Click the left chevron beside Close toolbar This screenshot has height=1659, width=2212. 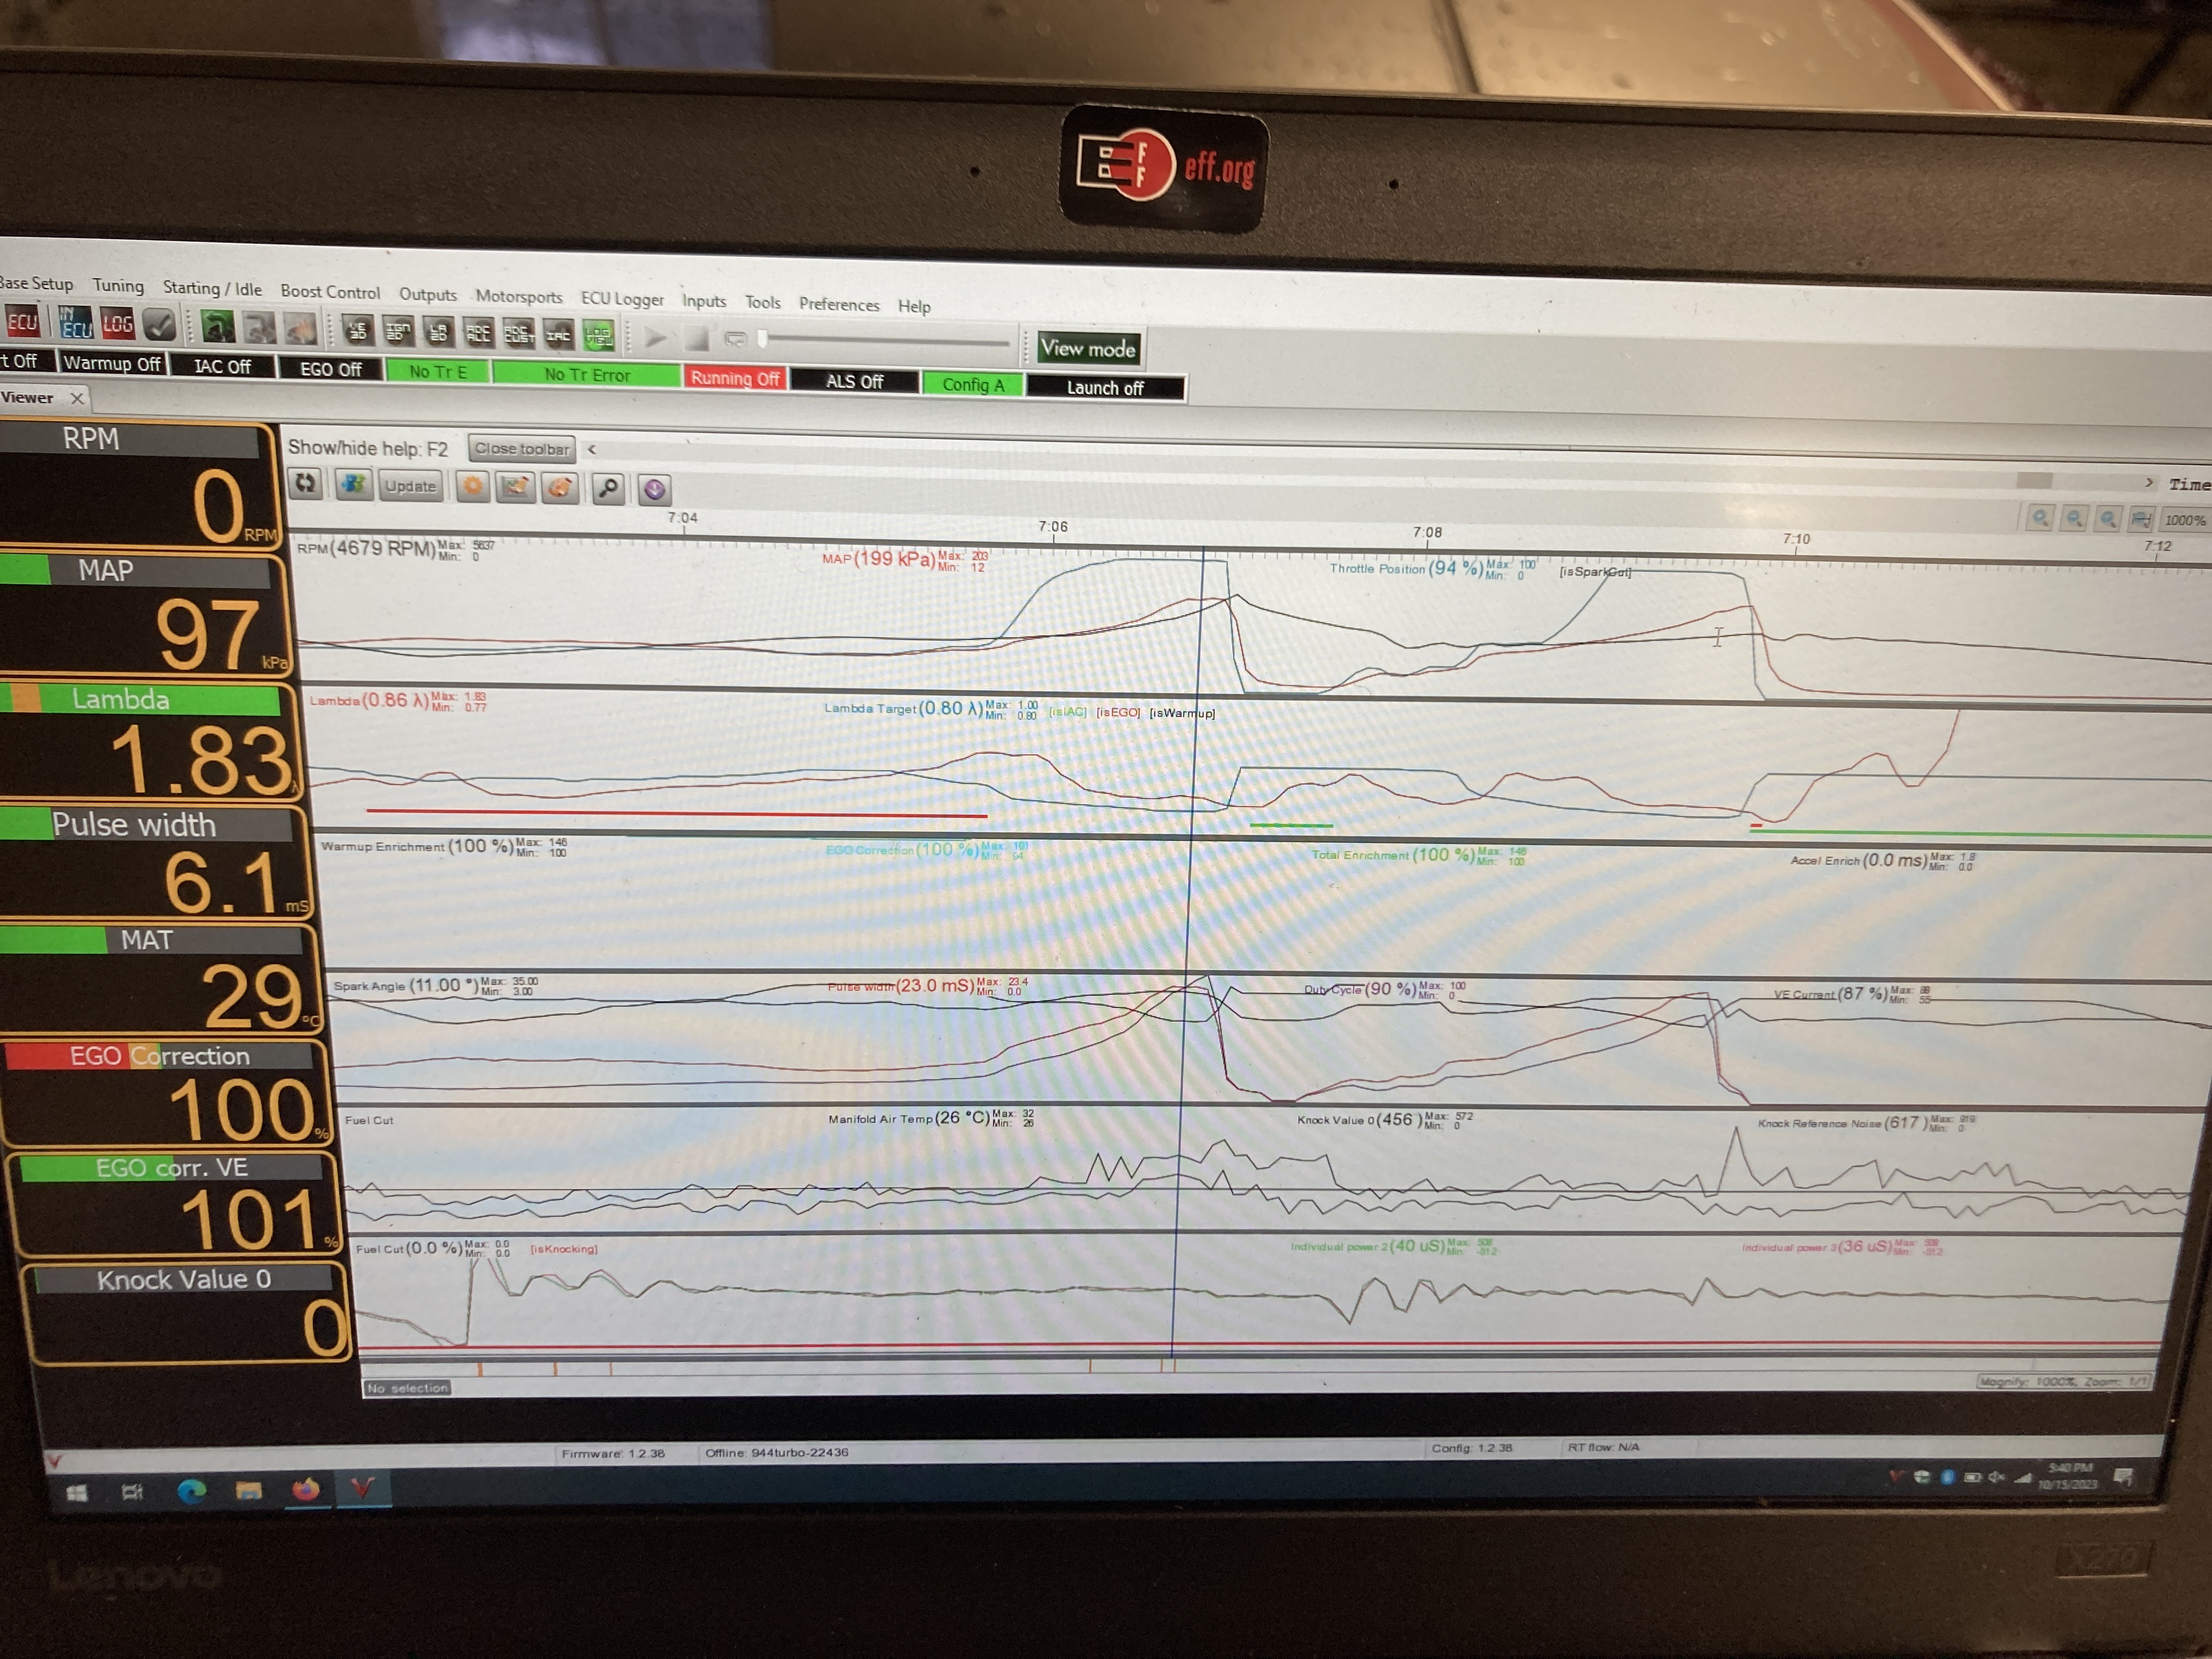pyautogui.click(x=592, y=450)
